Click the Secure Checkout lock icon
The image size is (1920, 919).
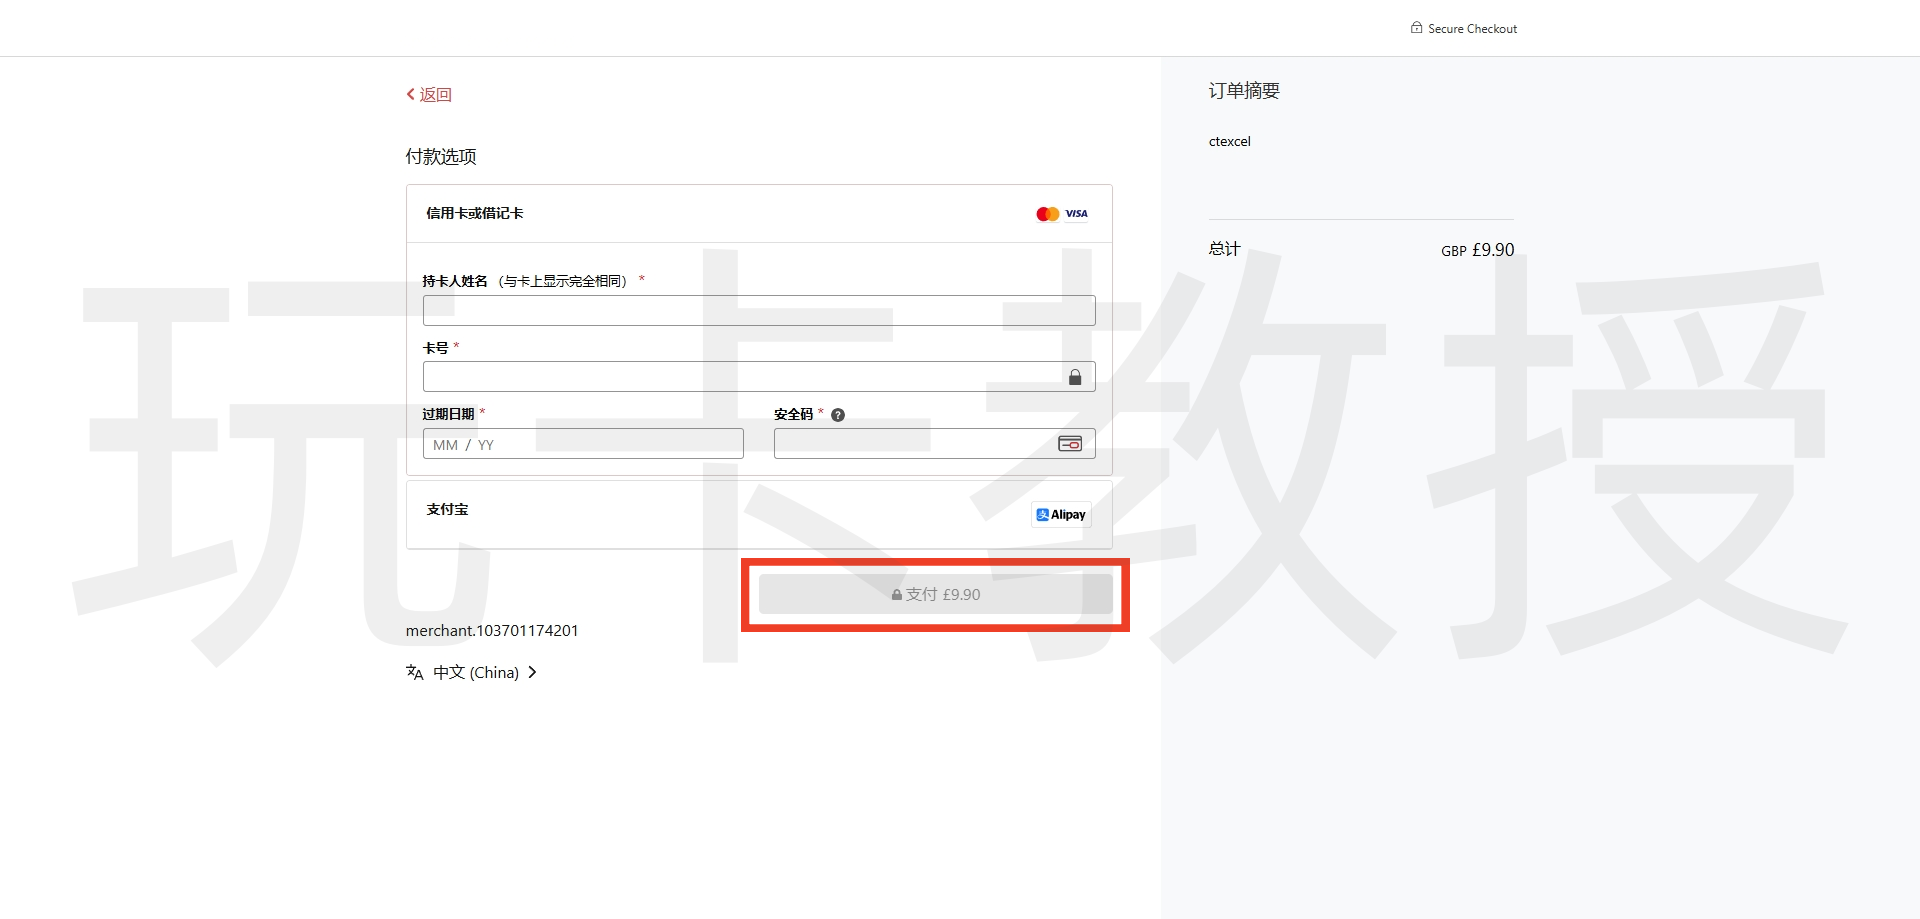[1416, 28]
